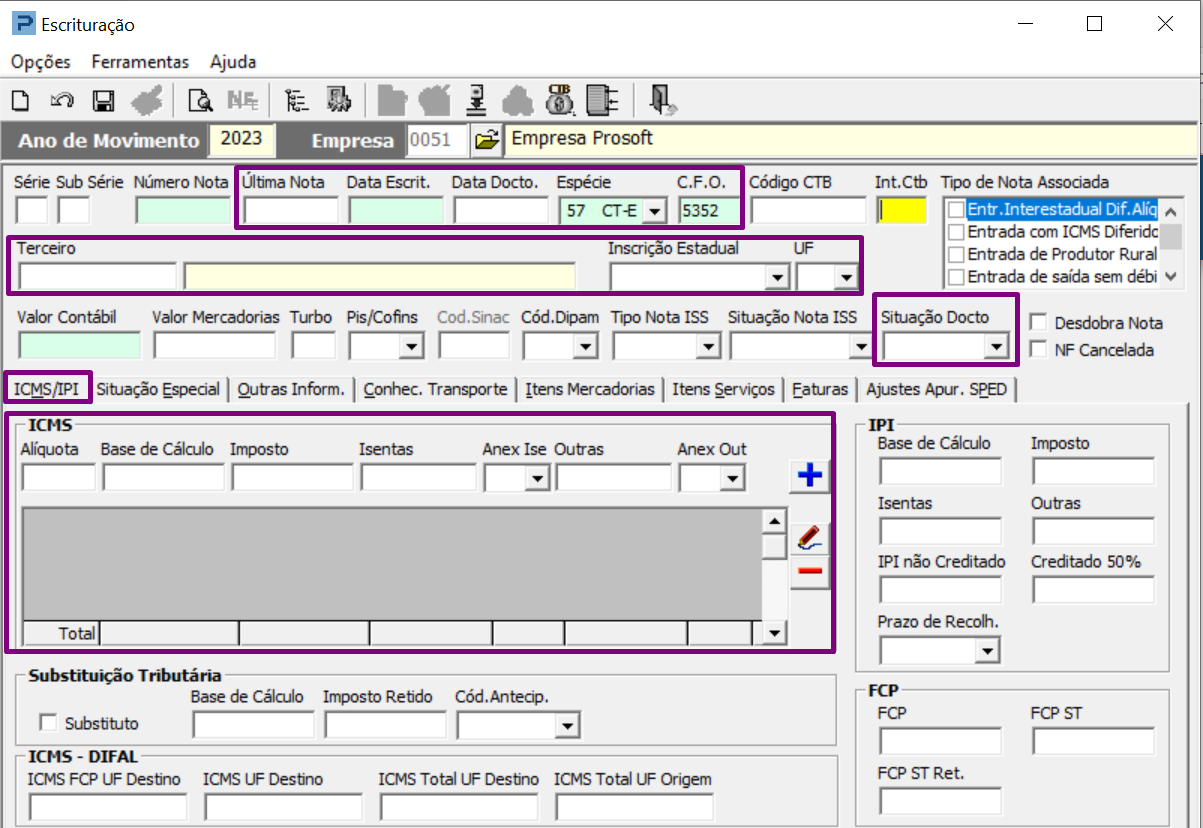
Task: Tick the Substituto checkbox
Action: point(47,723)
